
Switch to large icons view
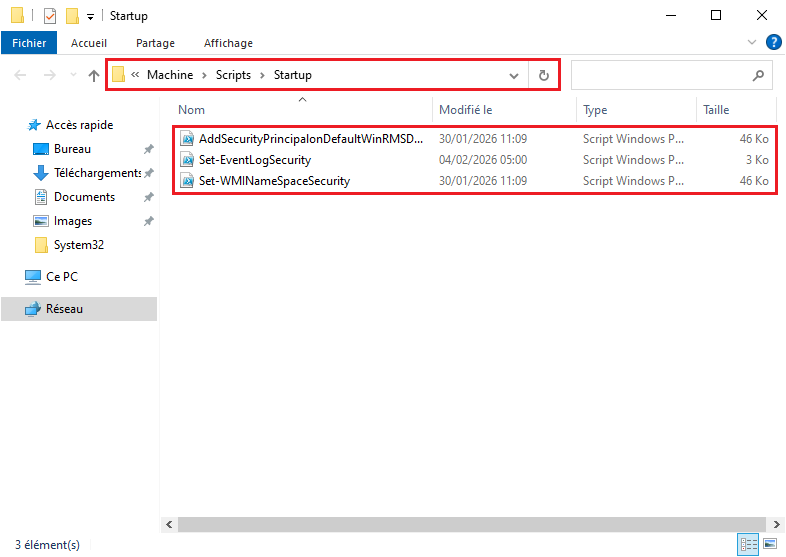point(770,545)
